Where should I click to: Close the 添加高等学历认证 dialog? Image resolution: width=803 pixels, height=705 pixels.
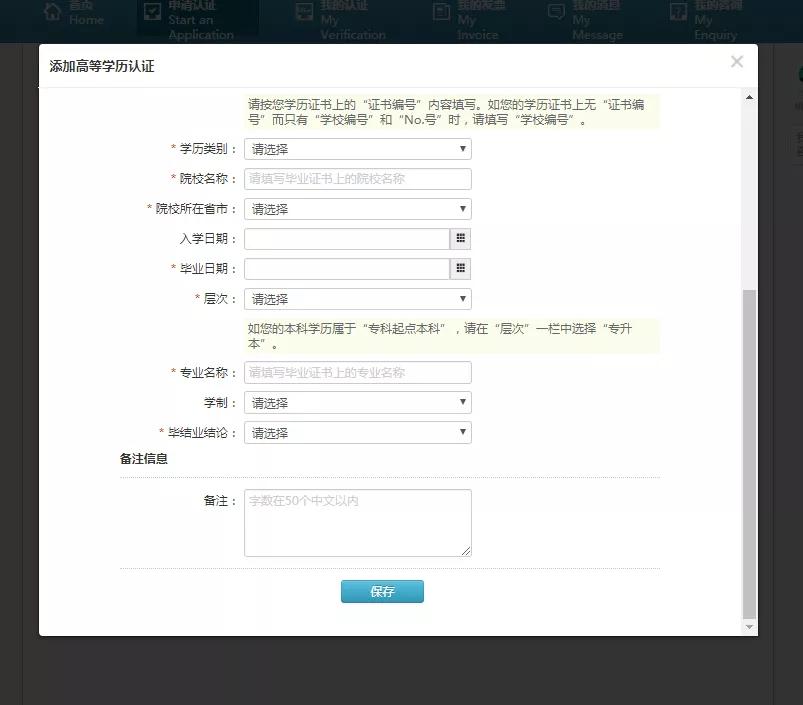tap(737, 61)
